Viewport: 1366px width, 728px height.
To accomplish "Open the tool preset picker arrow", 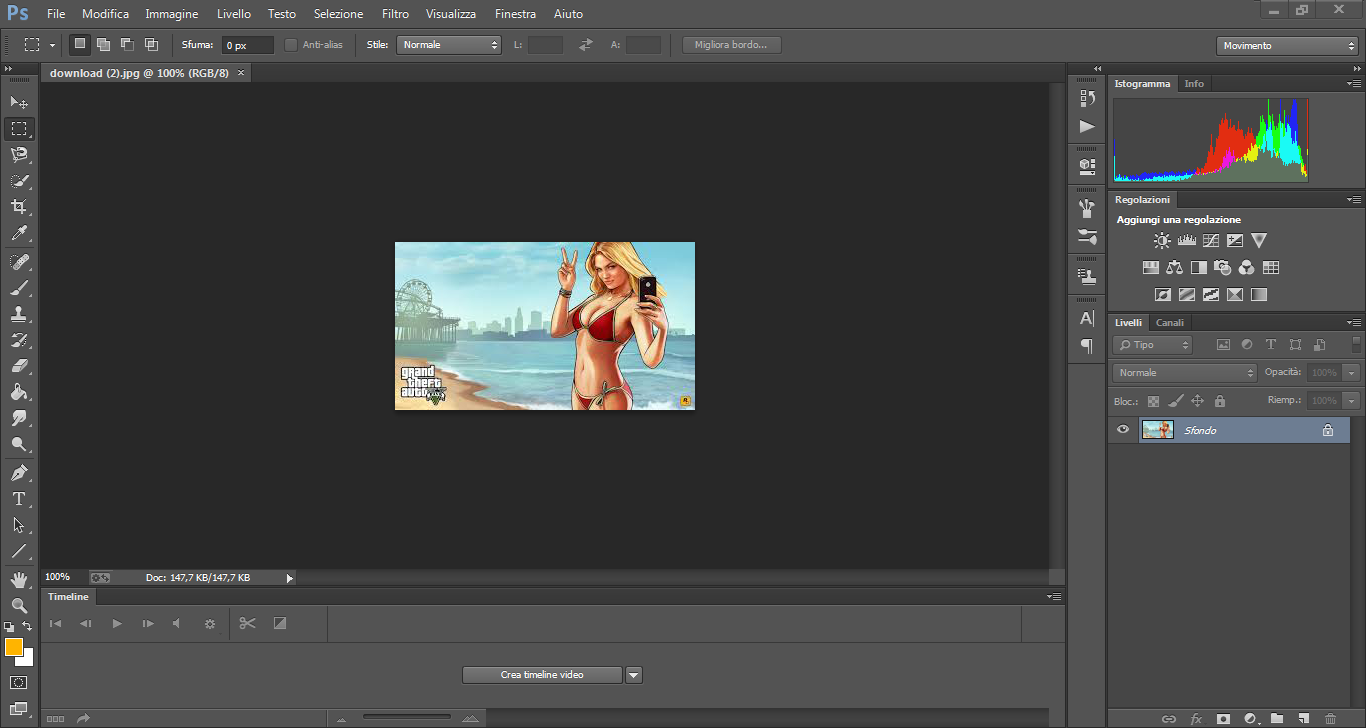I will tap(52, 46).
